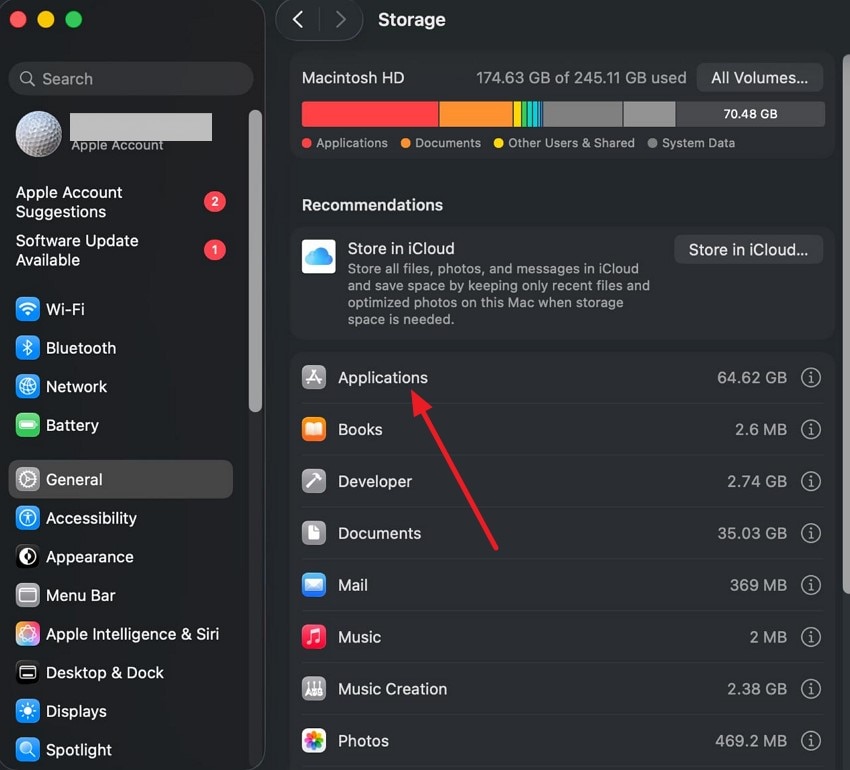Viewport: 850px width, 770px height.
Task: Click the Network globe icon
Action: click(27, 387)
